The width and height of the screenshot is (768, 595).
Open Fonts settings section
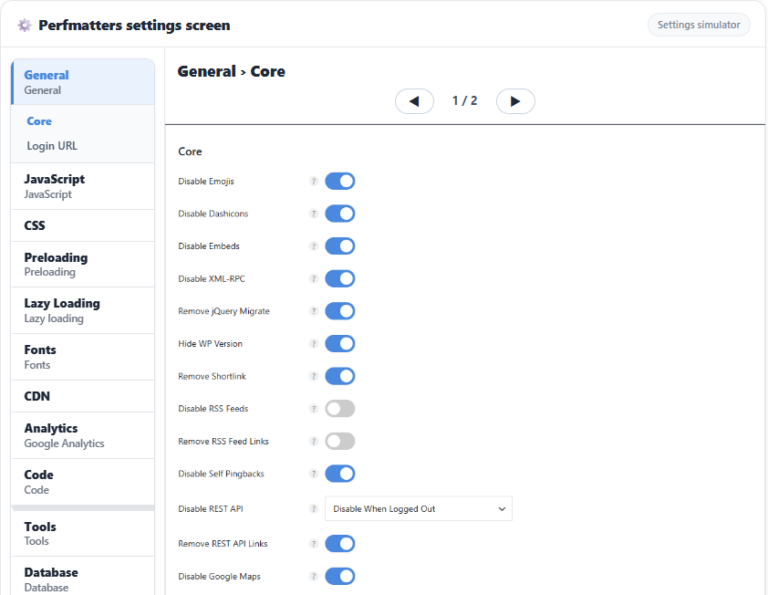[x=83, y=357]
